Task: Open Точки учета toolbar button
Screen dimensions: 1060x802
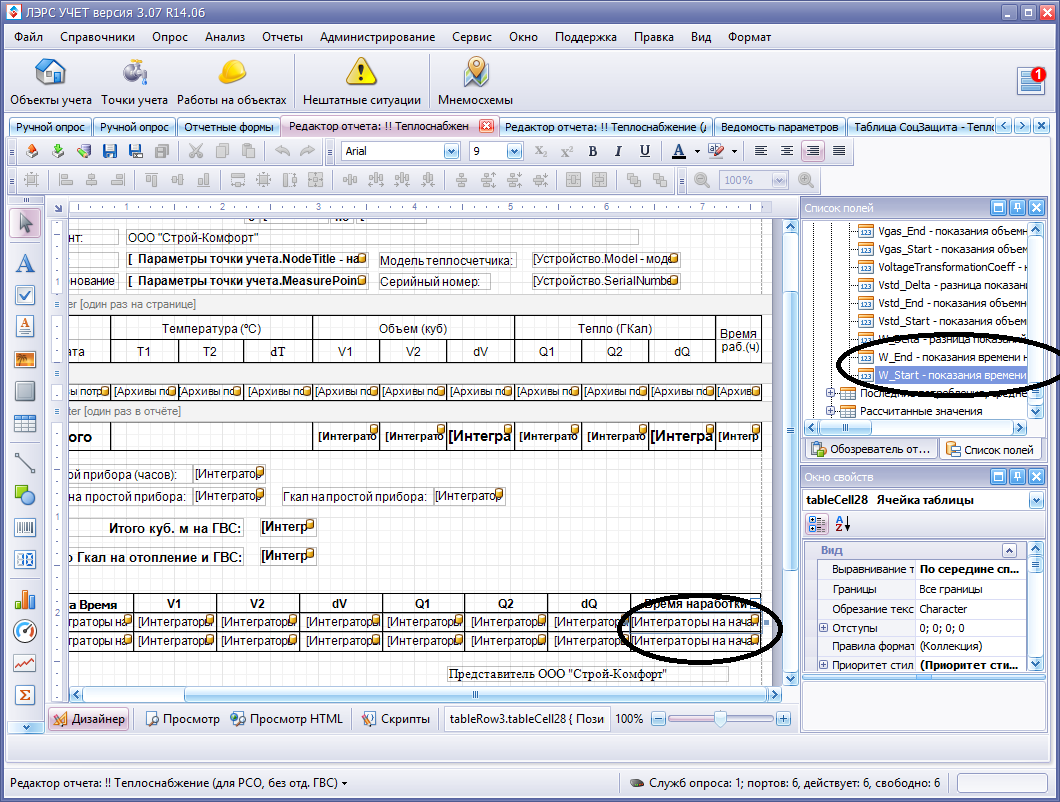Action: [x=135, y=82]
